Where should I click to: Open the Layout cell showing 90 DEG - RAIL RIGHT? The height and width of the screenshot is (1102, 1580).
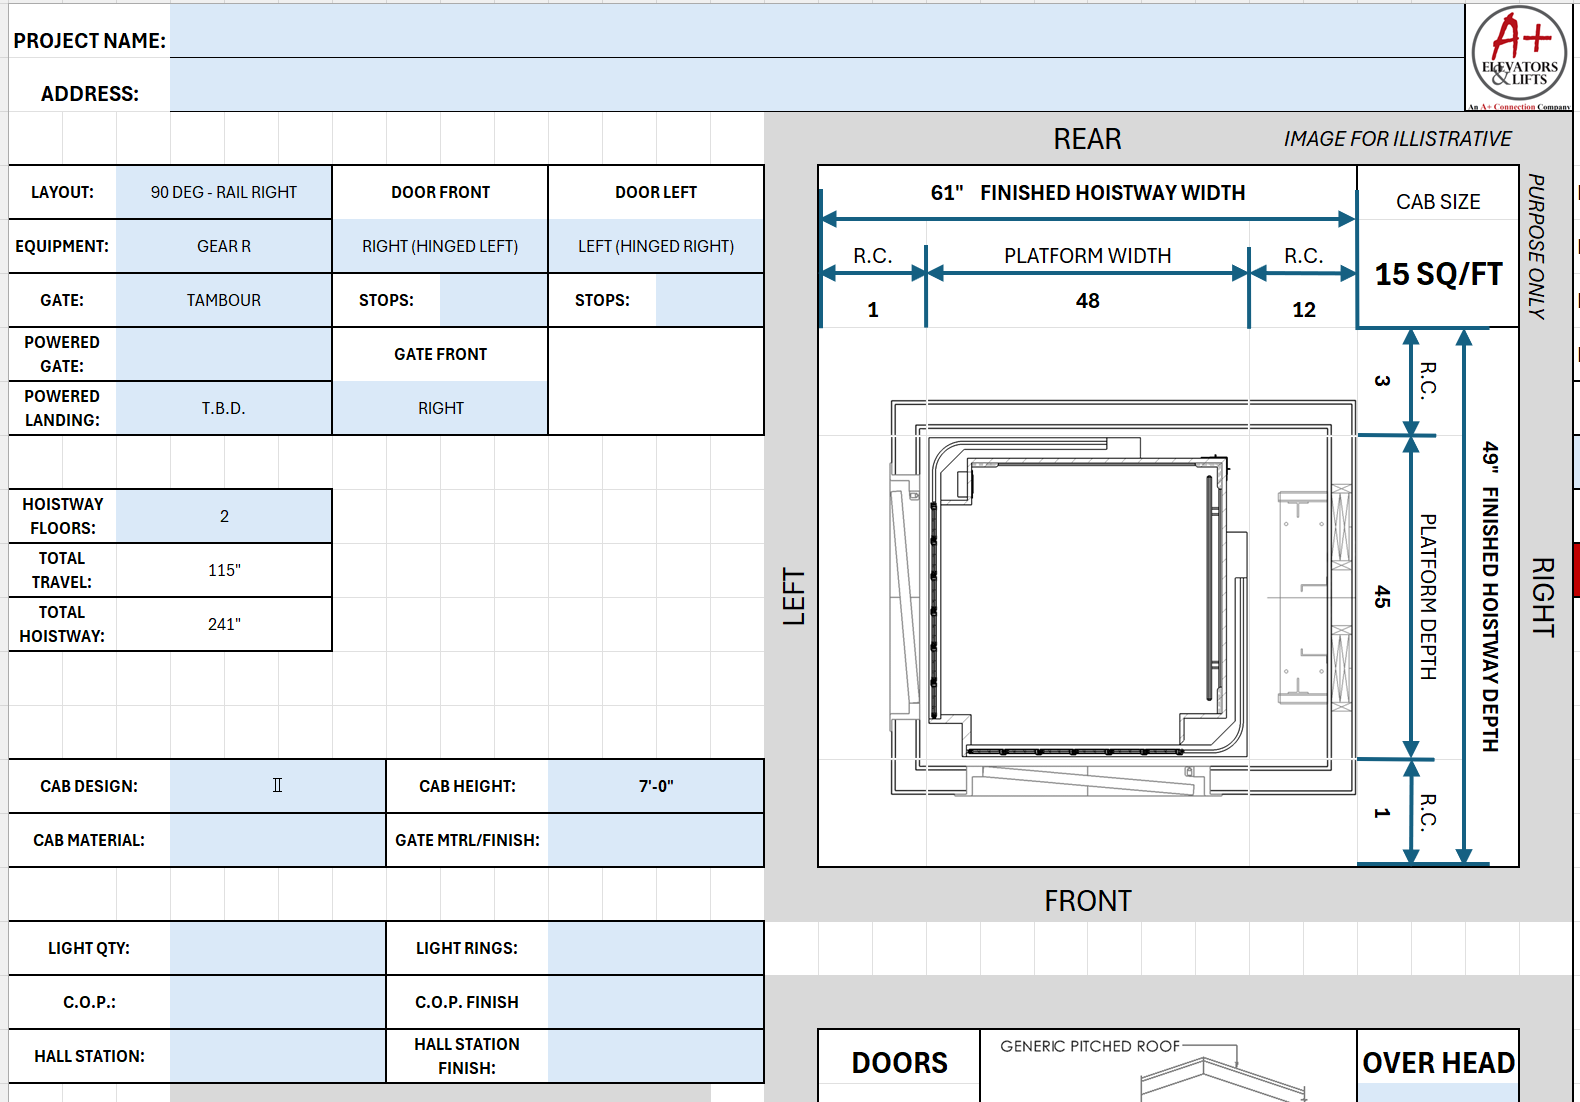(x=224, y=192)
